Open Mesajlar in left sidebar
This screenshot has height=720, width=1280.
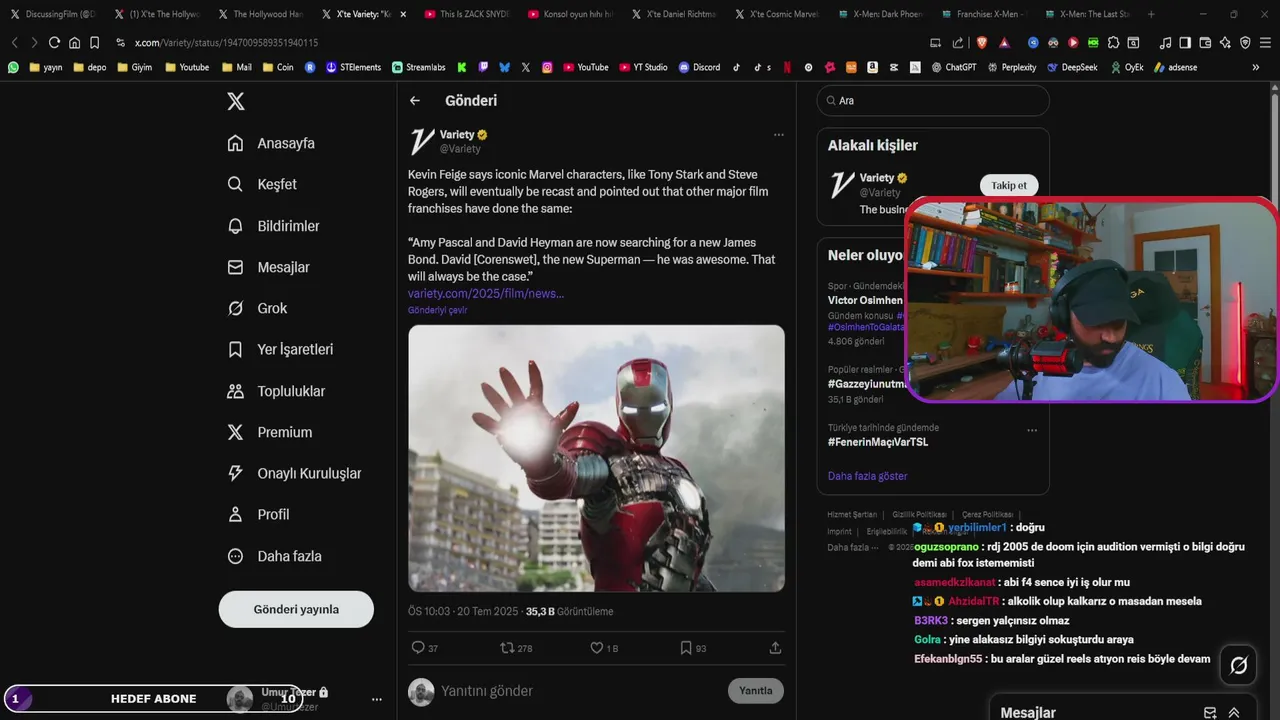[268, 267]
